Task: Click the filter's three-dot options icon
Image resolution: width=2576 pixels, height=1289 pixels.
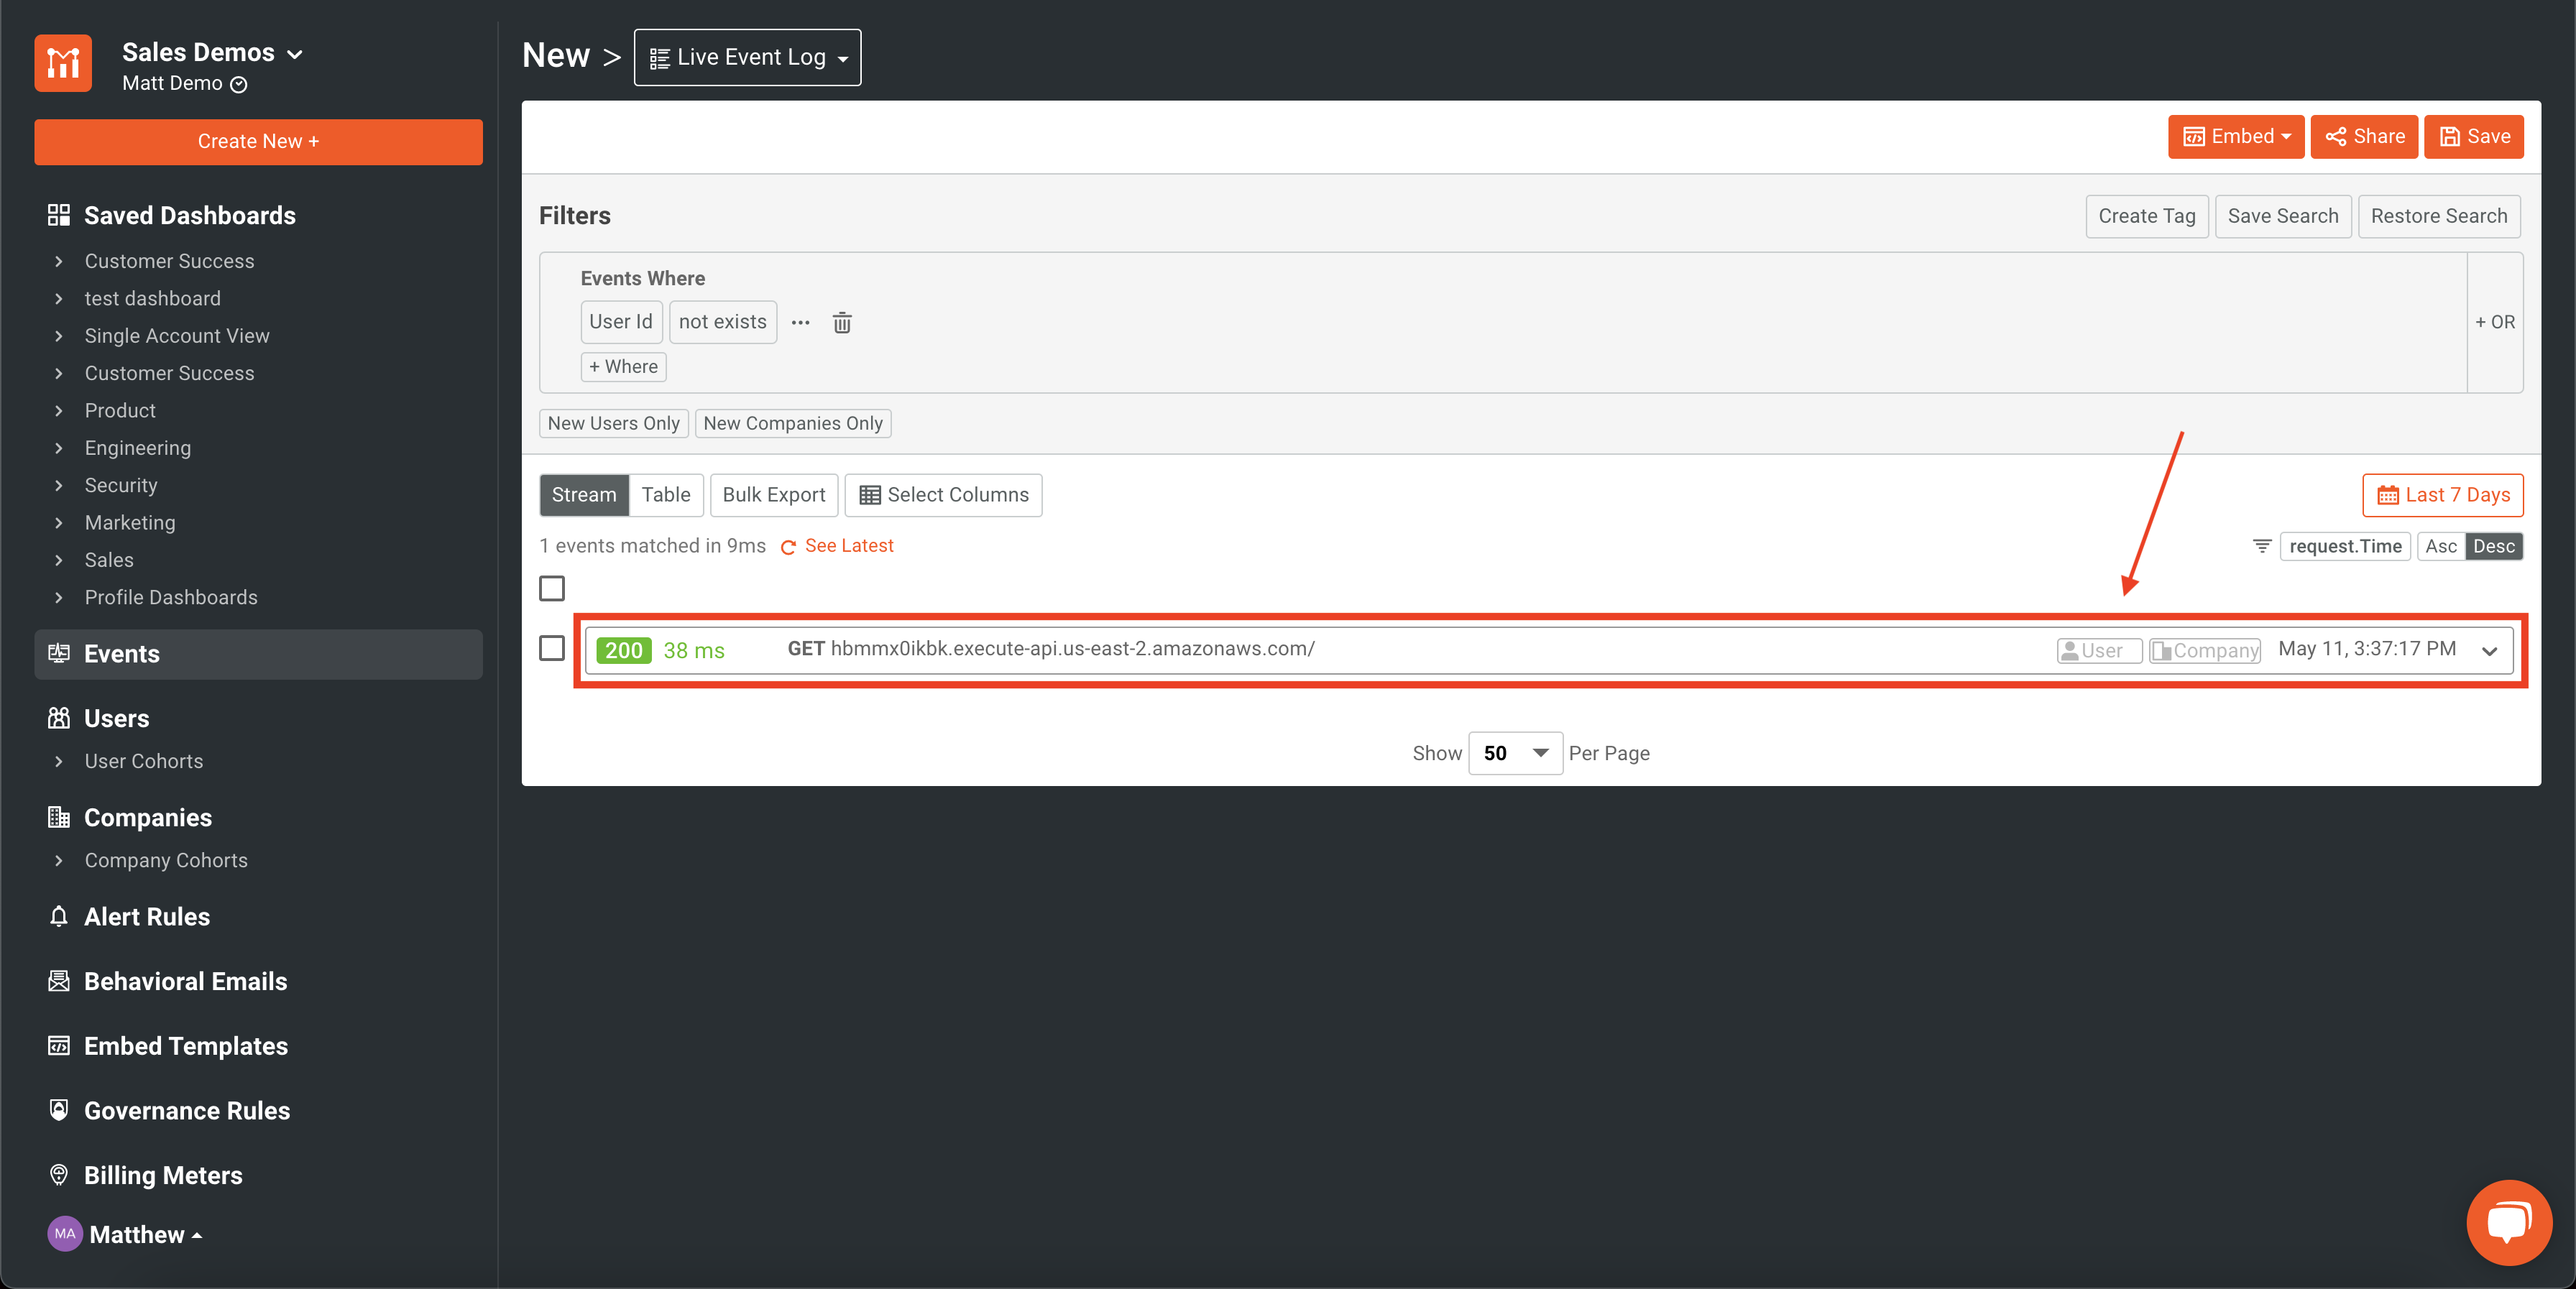Action: click(800, 322)
